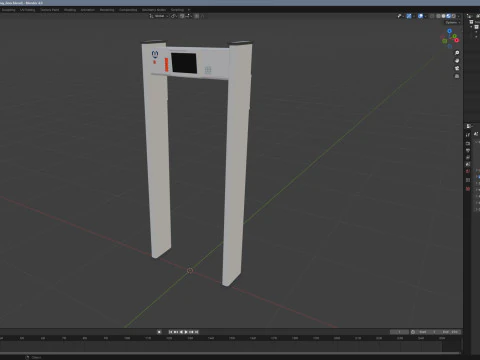Jump to the timeline start frame
480x360 pixels.
point(170,332)
